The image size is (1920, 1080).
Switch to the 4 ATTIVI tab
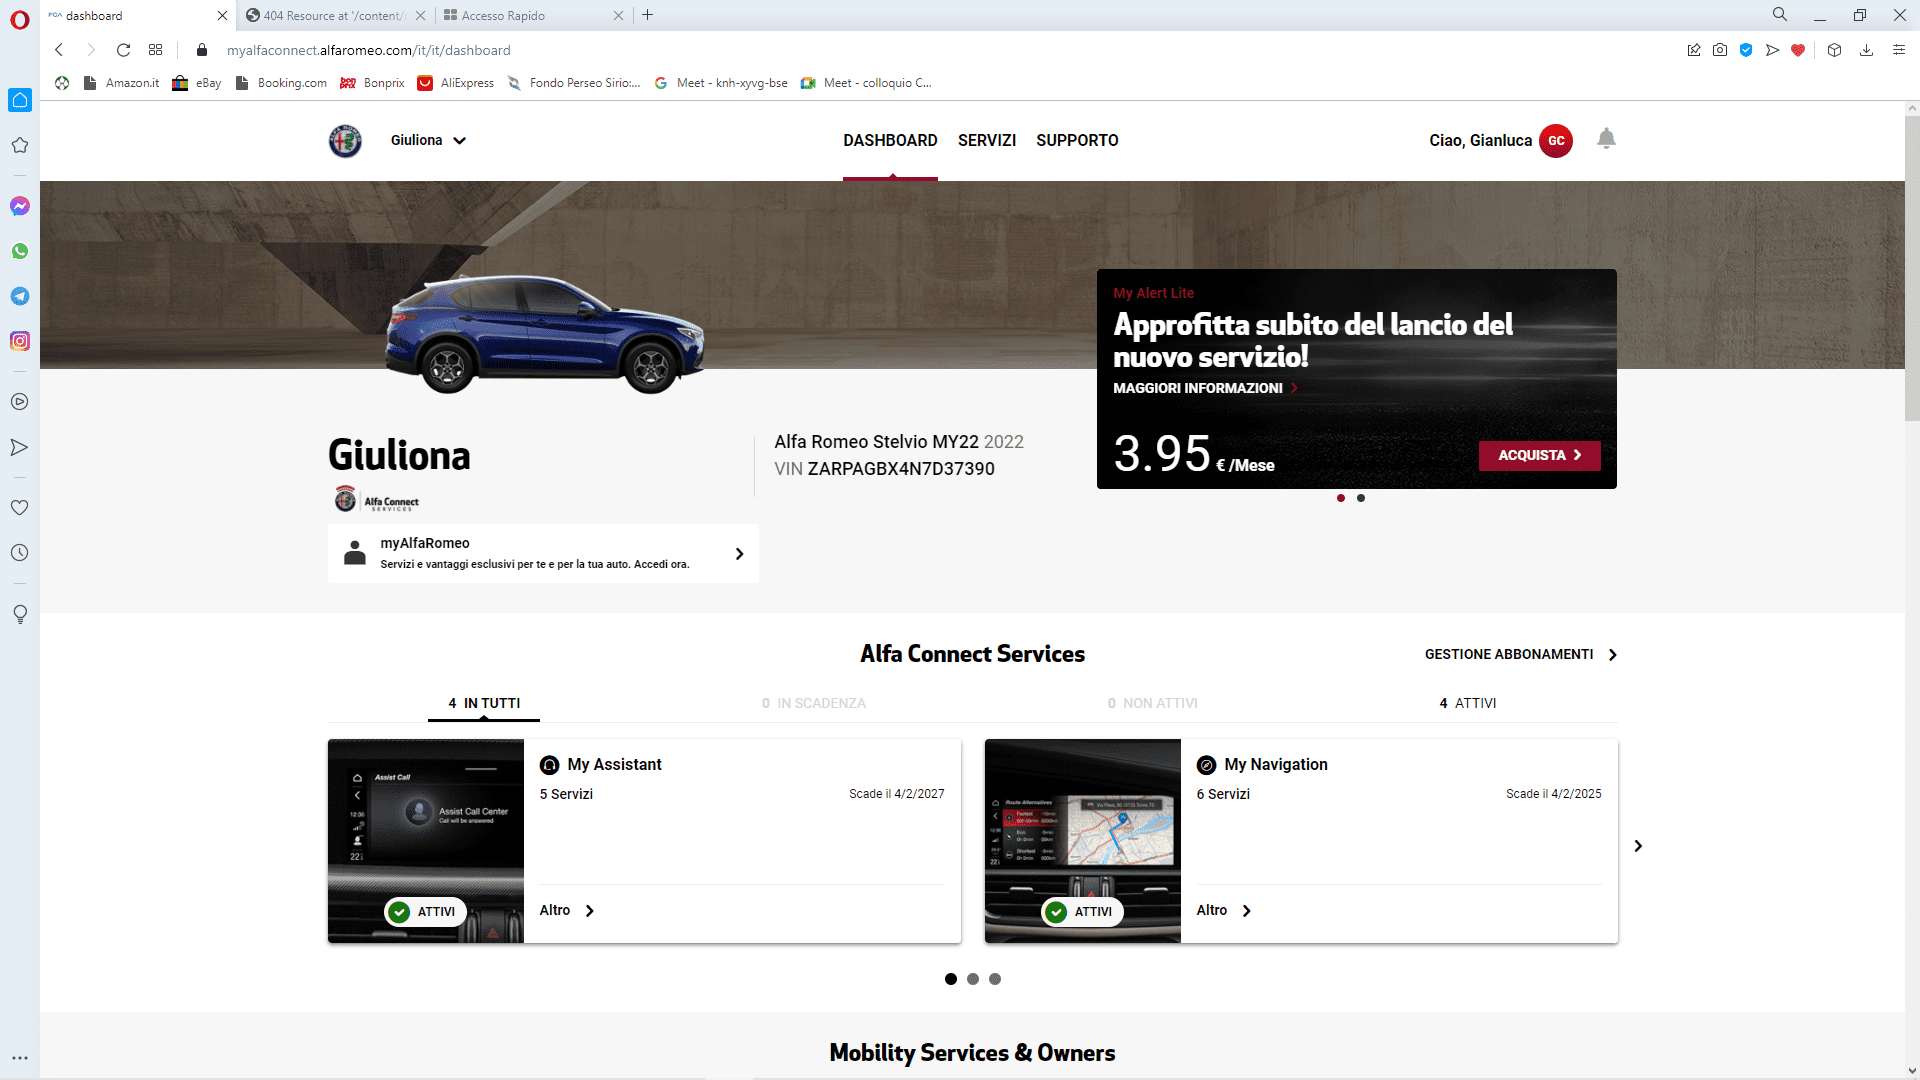[1467, 703]
